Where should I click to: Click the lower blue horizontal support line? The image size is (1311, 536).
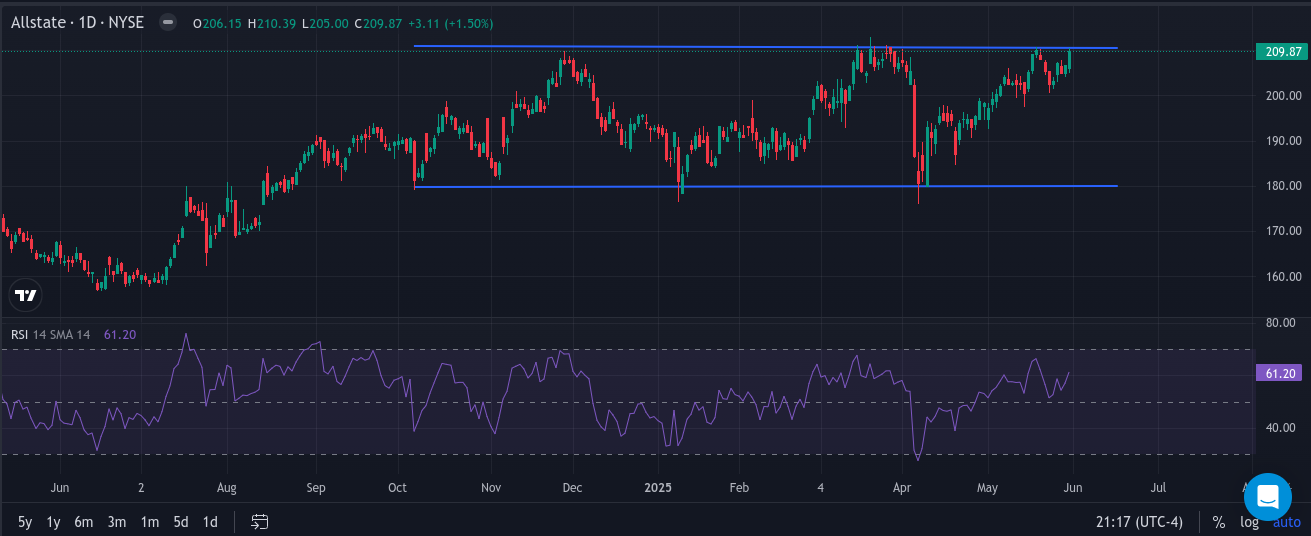(x=765, y=186)
